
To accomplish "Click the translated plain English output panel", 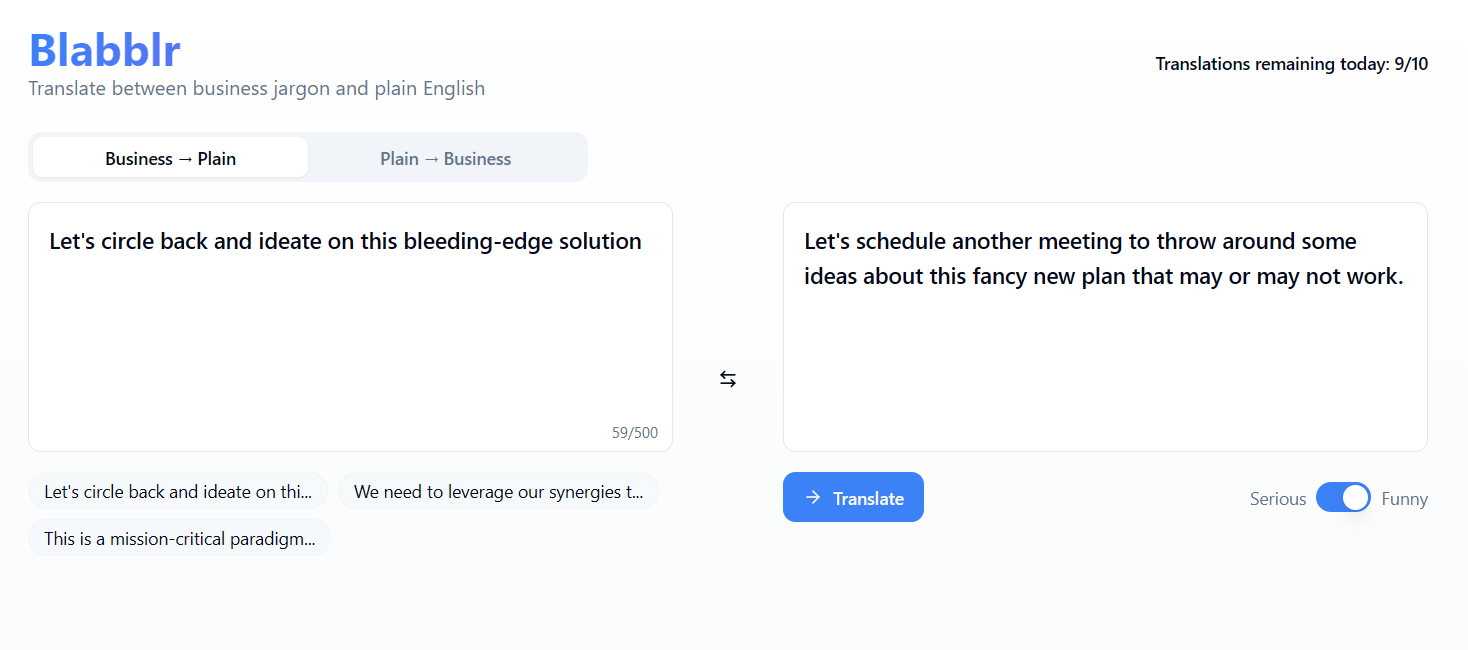I will coord(1104,360).
